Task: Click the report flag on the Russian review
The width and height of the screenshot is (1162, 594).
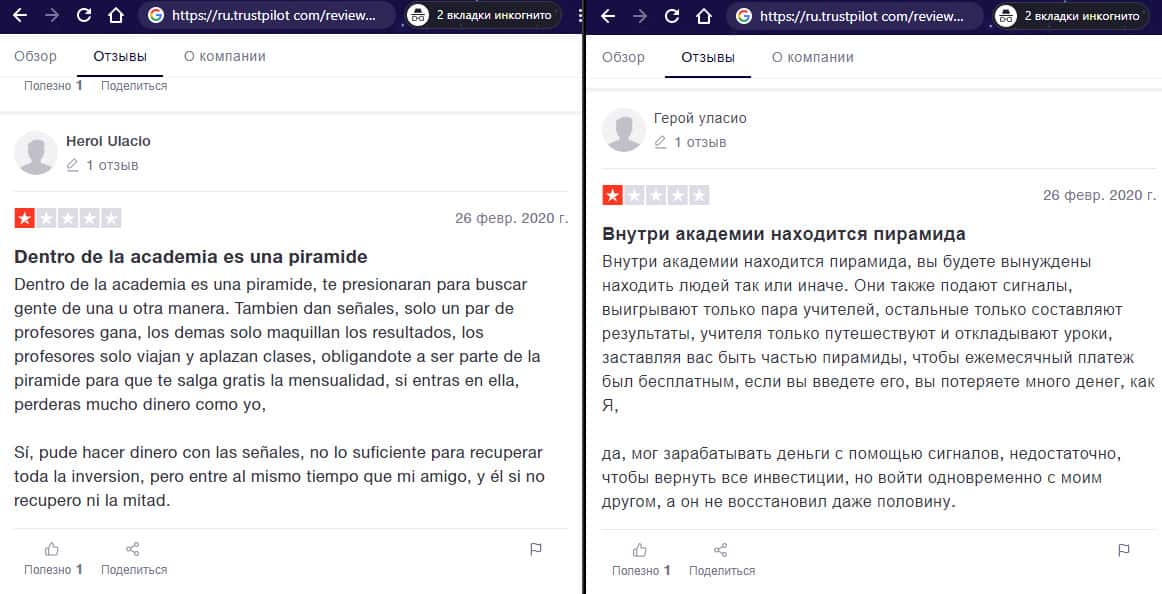Action: (x=1124, y=550)
